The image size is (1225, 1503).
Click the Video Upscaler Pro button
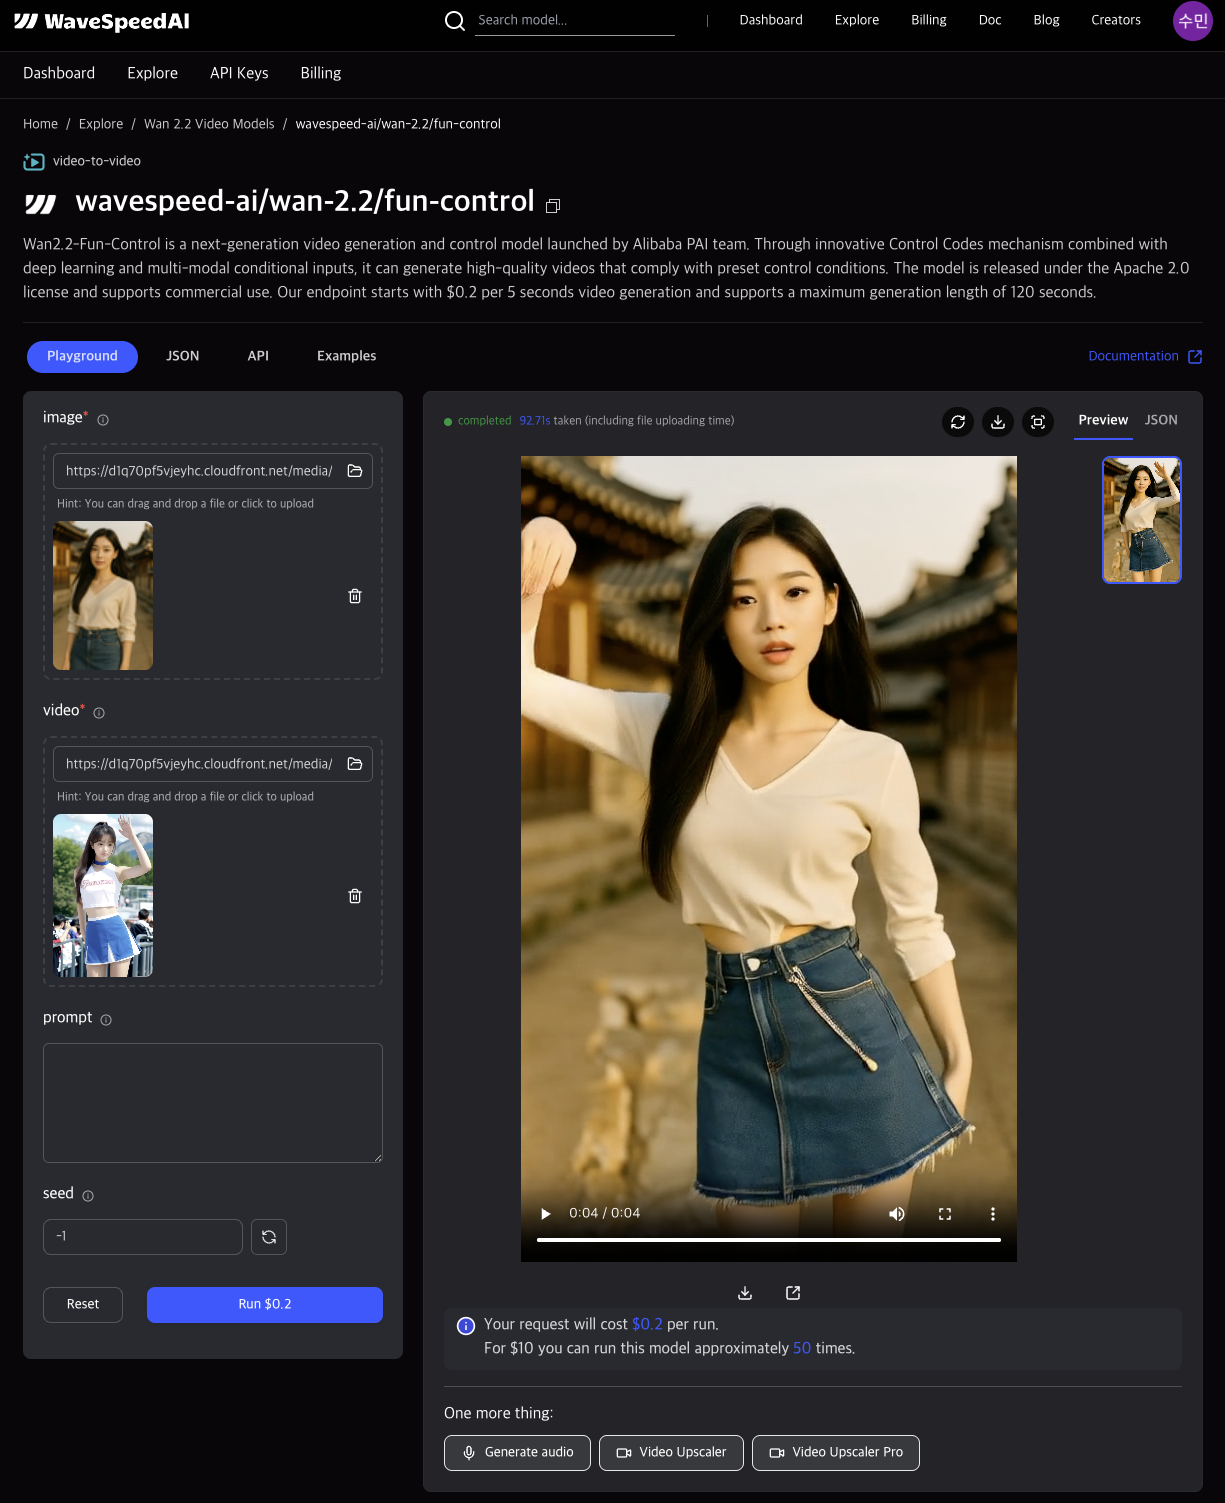[x=835, y=1452]
